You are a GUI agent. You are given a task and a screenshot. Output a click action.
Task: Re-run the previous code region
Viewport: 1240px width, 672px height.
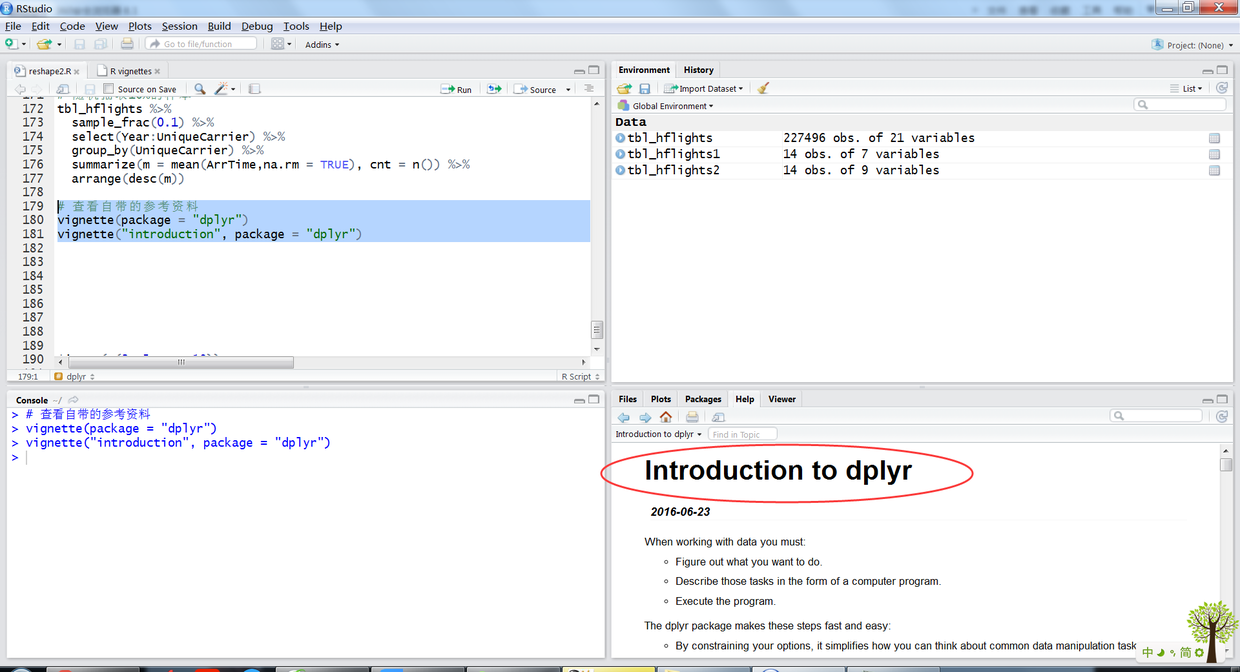click(494, 89)
